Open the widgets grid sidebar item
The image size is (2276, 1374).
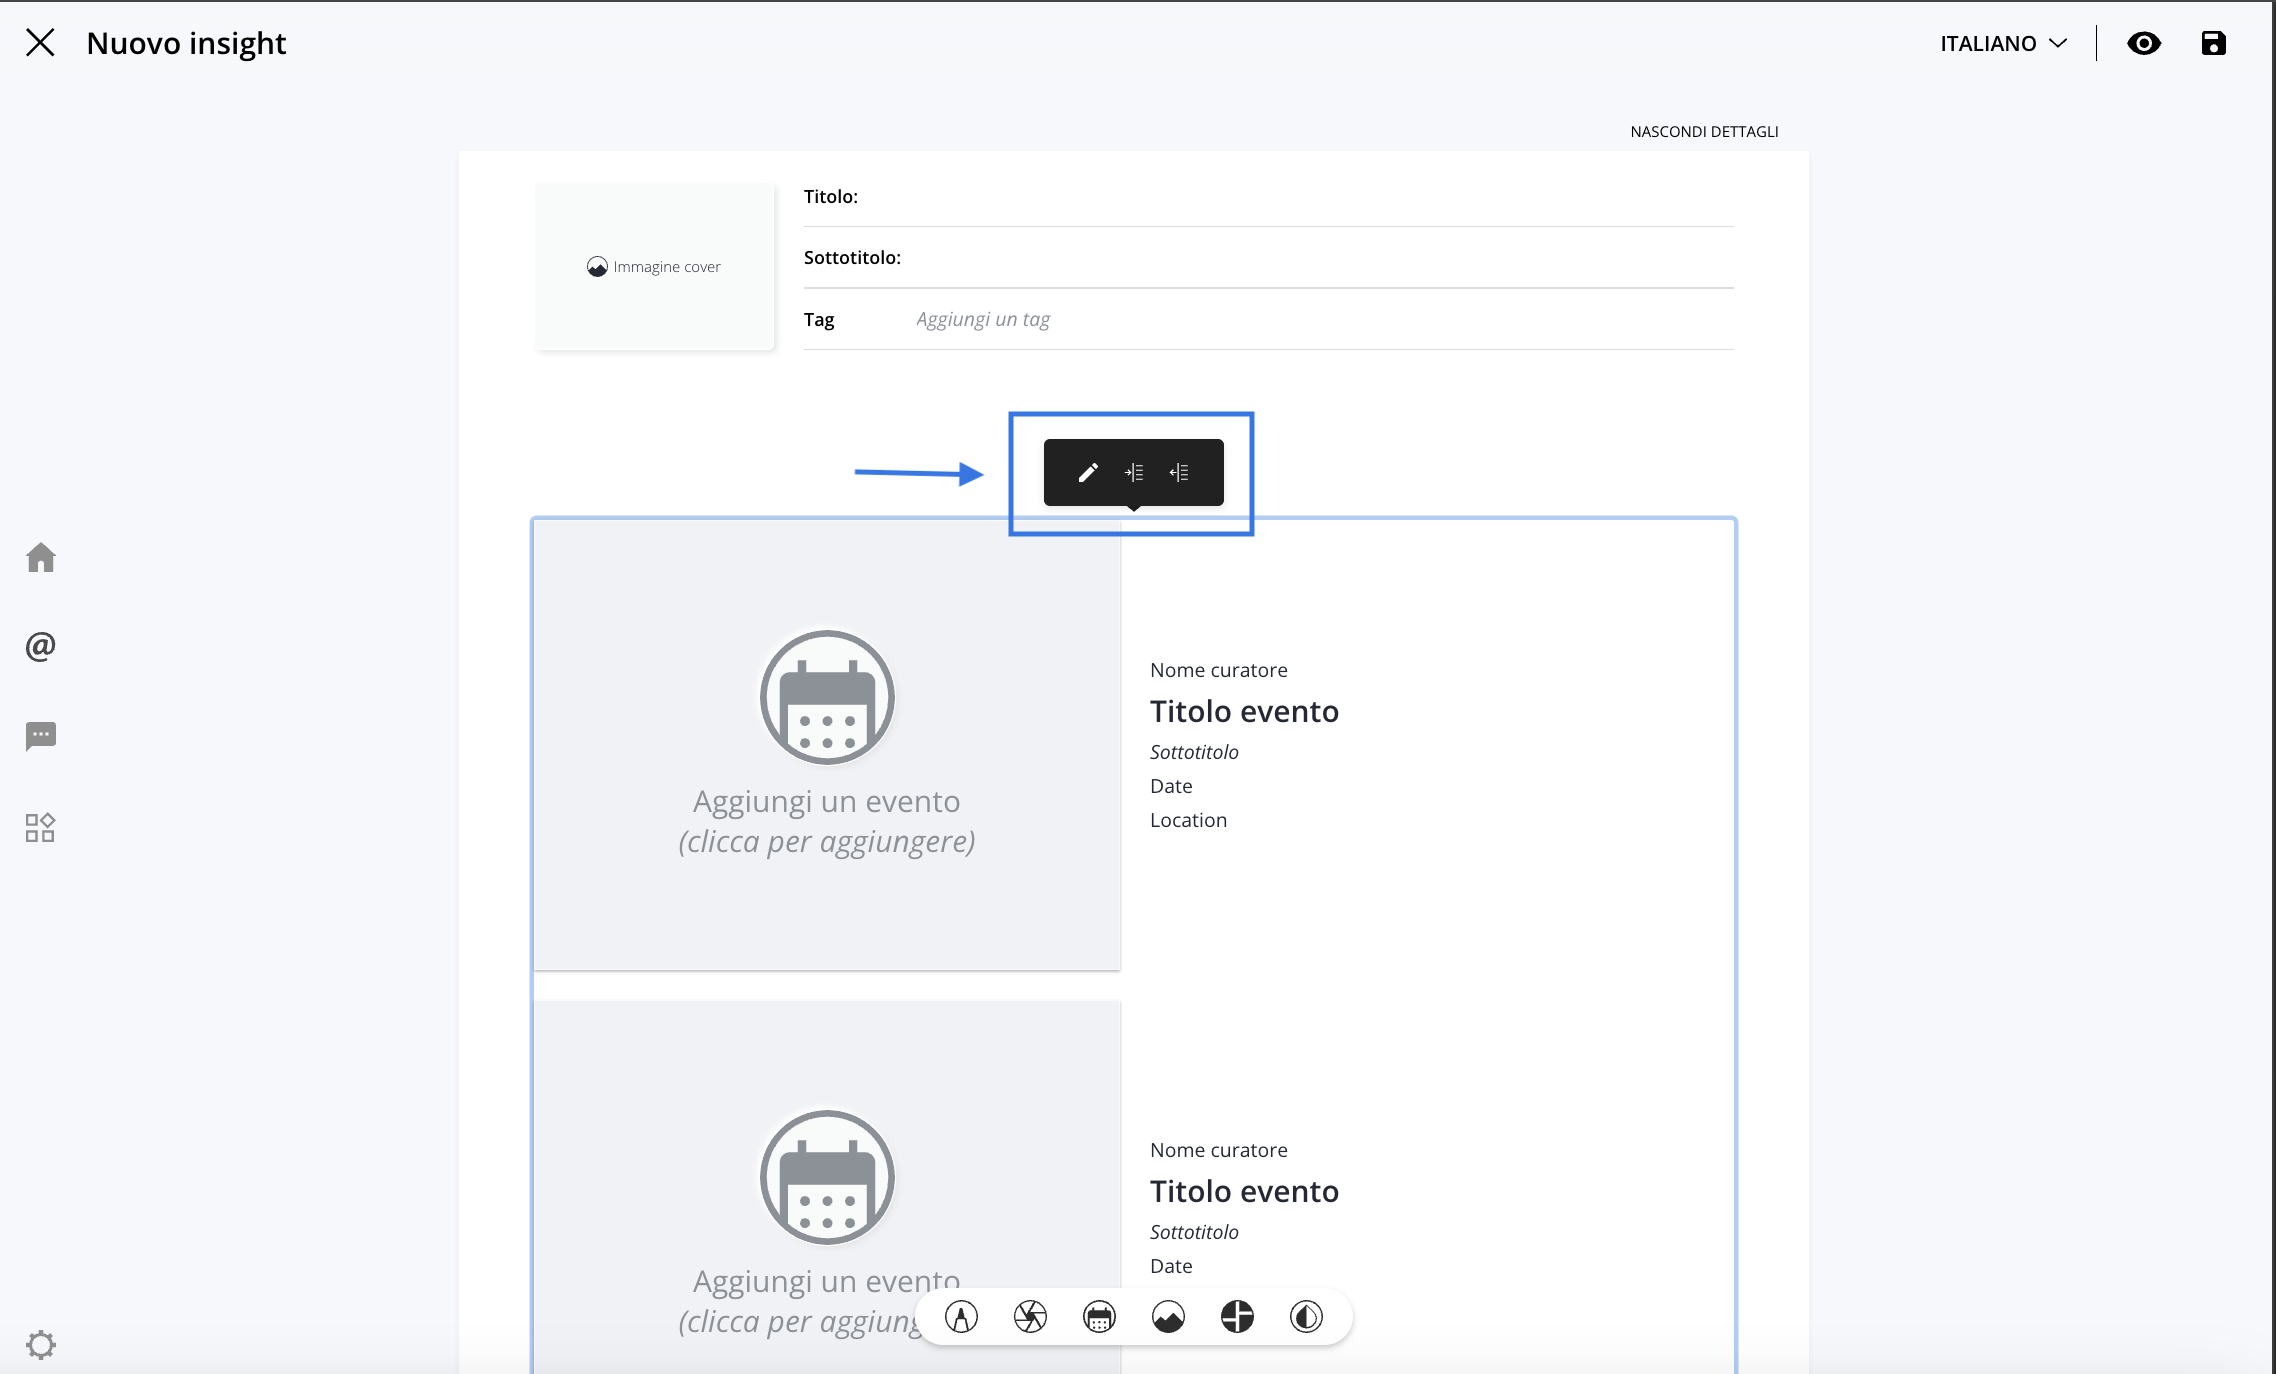point(41,827)
